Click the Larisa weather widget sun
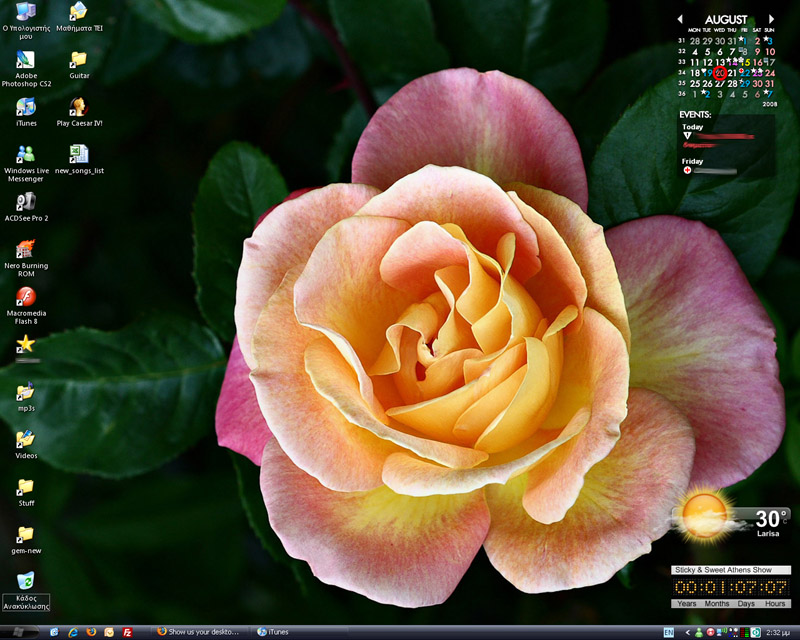The image size is (800, 640). tap(704, 514)
